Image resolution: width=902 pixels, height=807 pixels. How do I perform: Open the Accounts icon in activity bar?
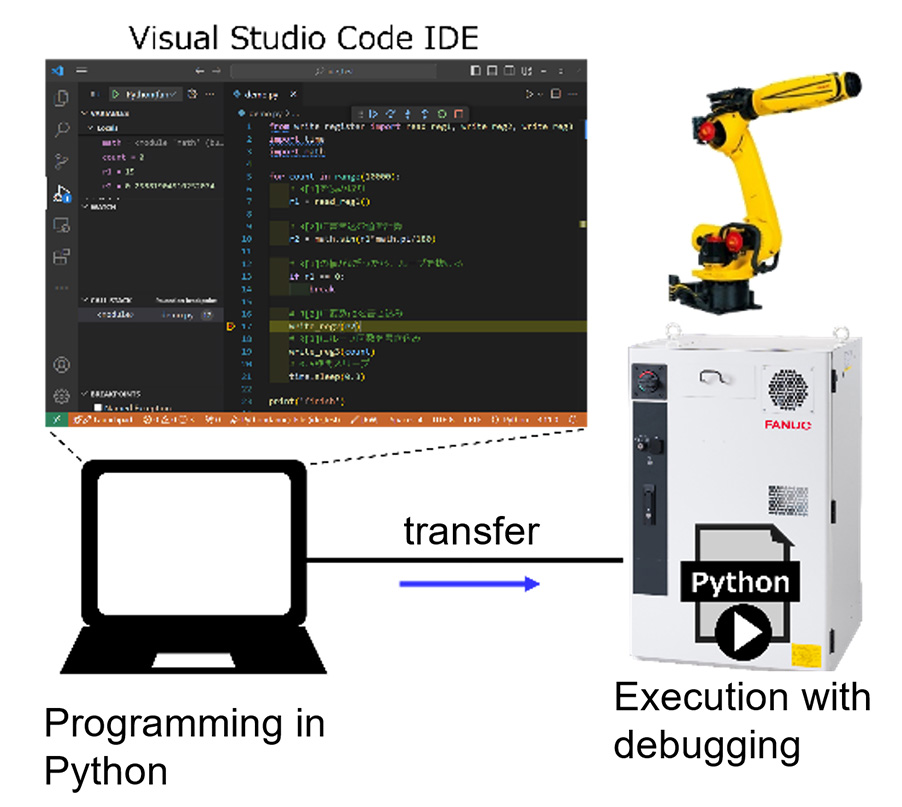coord(62,365)
